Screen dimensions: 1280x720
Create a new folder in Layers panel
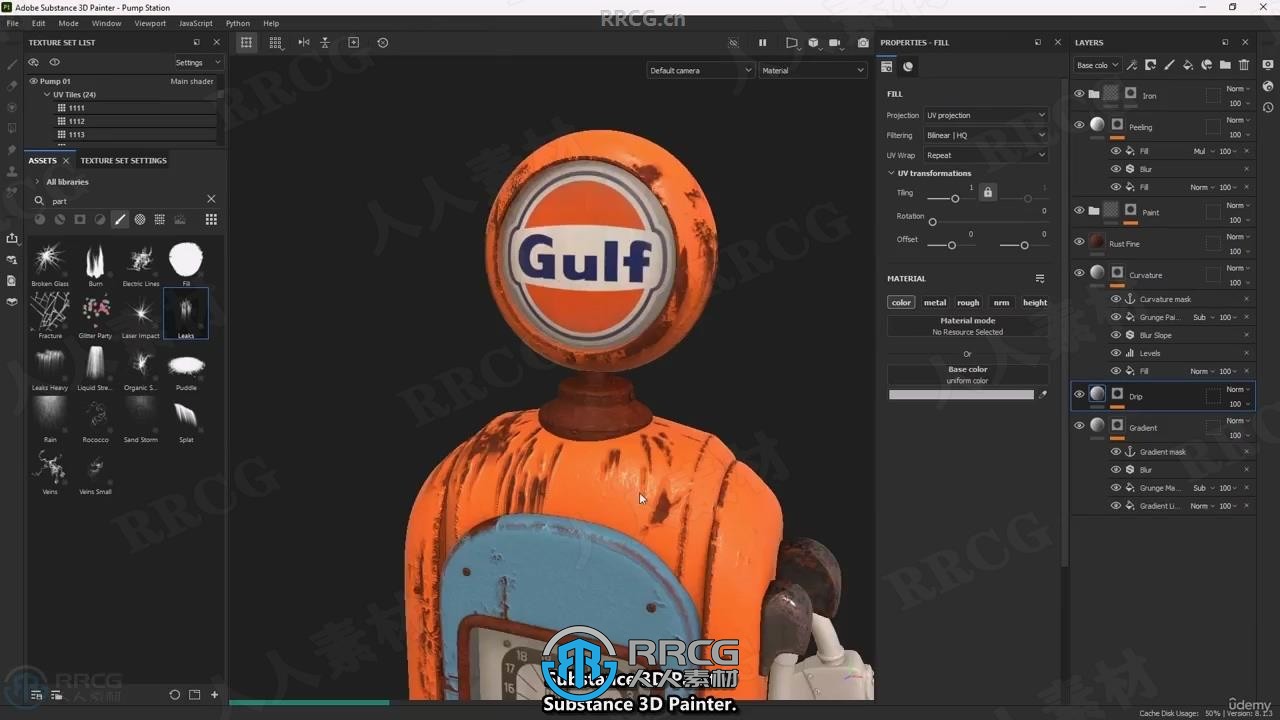[x=1225, y=65]
